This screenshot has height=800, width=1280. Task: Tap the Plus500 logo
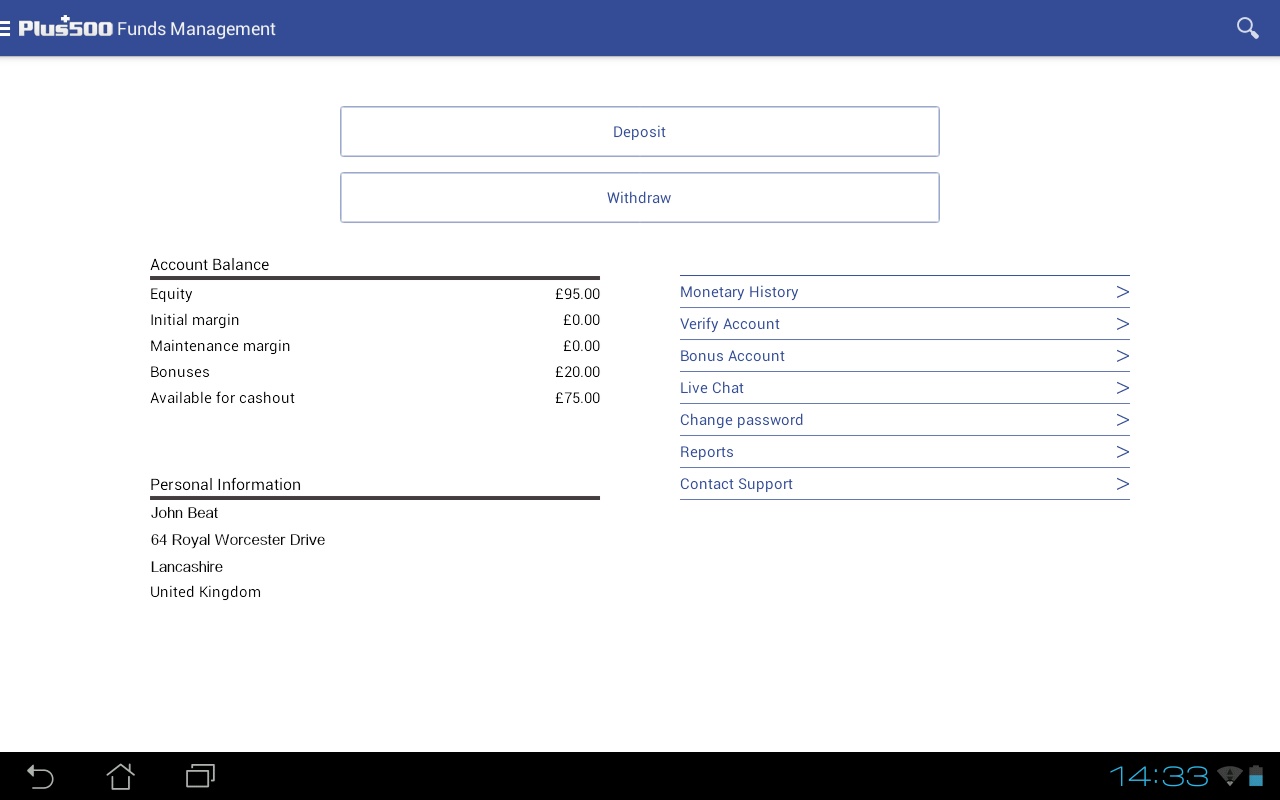coord(66,28)
